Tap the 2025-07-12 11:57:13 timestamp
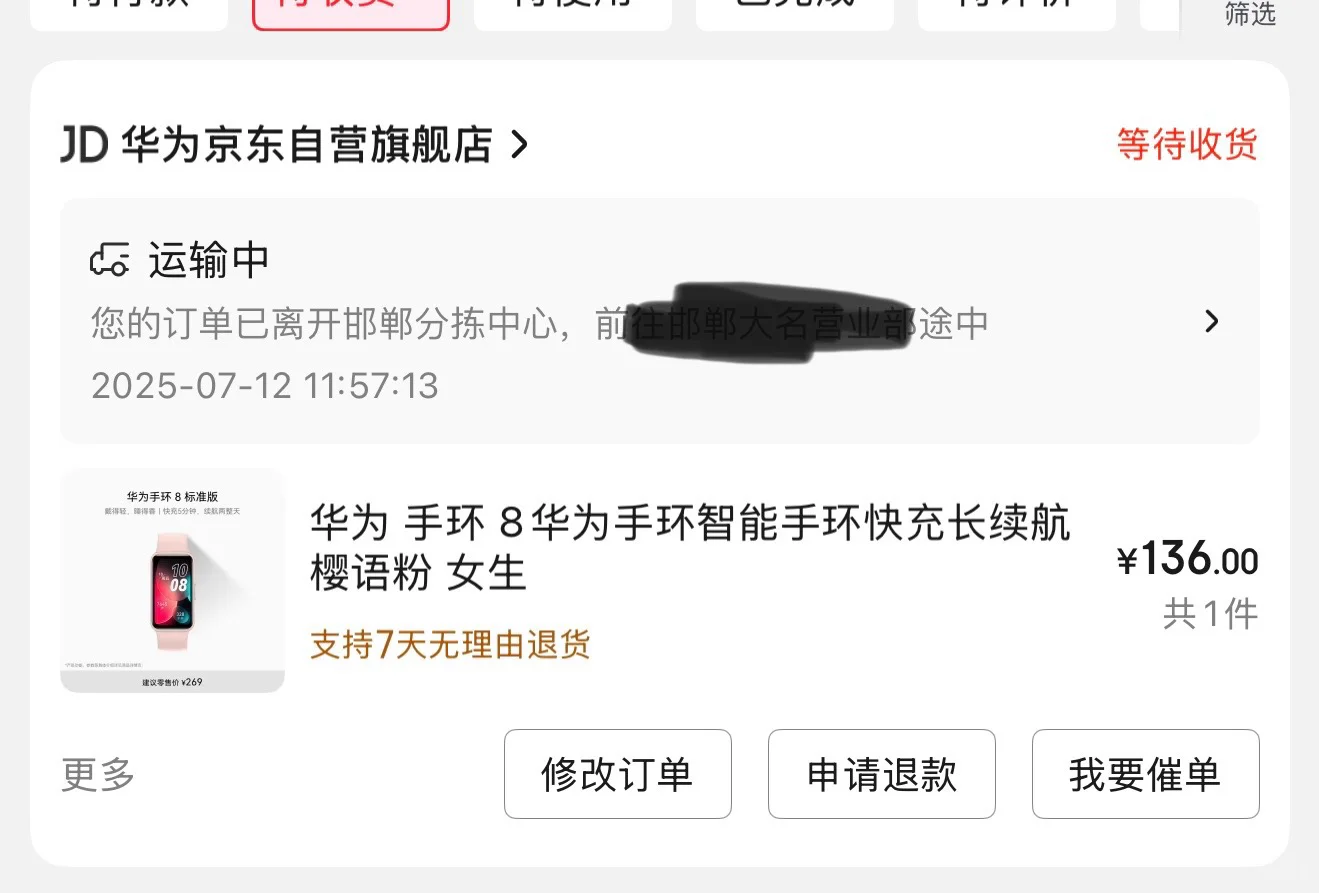This screenshot has width=1319, height=893. pyautogui.click(x=265, y=386)
